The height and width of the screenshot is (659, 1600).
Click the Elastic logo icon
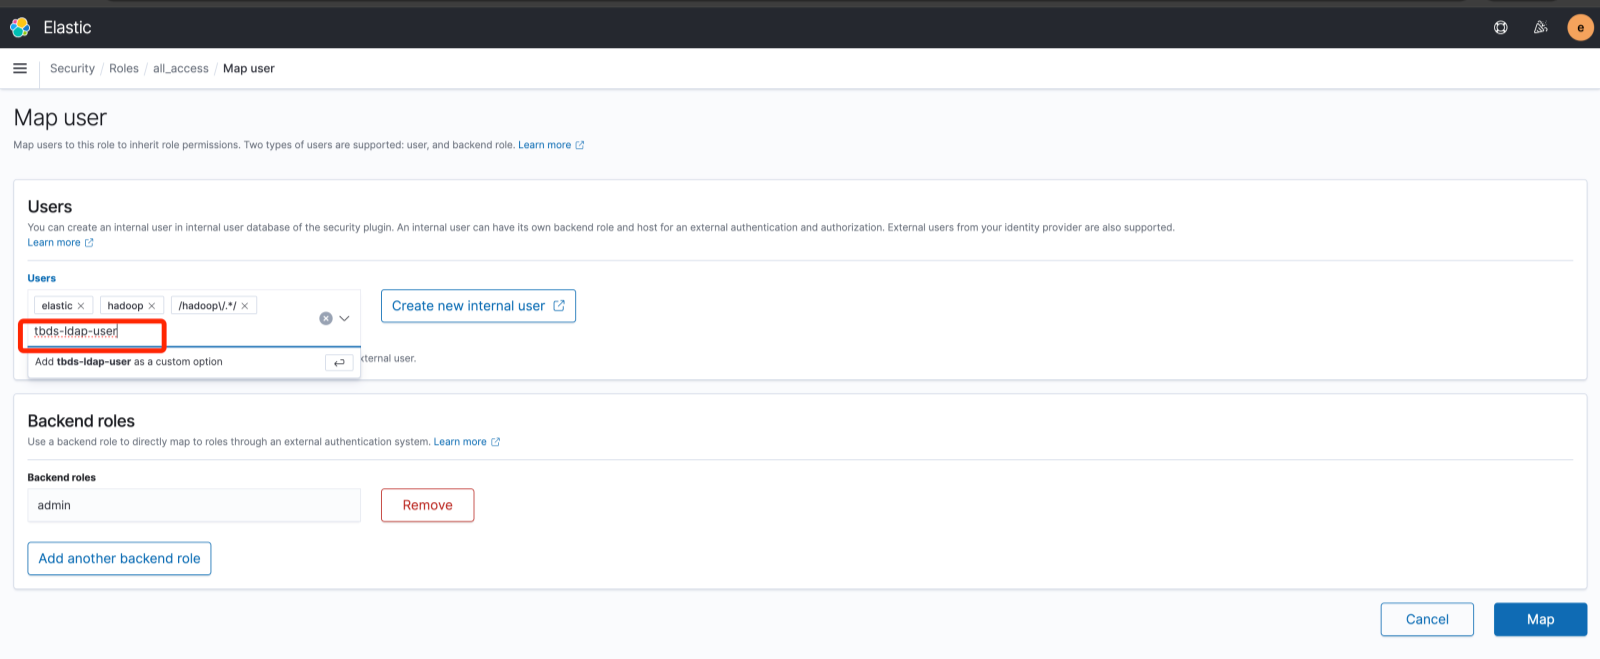20,28
